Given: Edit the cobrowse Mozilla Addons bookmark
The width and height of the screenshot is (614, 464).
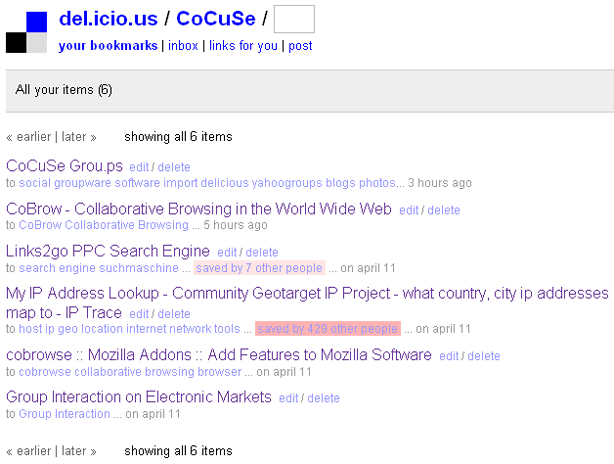Looking at the screenshot, I should [x=449, y=356].
